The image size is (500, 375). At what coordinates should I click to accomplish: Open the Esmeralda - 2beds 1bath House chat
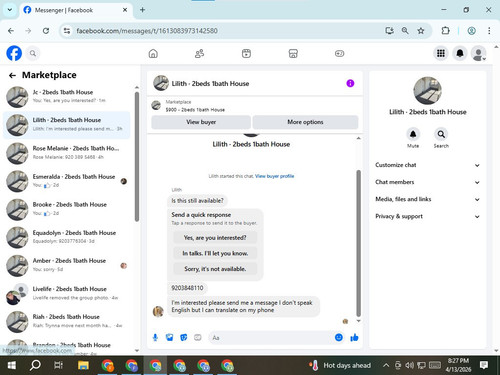tap(67, 181)
